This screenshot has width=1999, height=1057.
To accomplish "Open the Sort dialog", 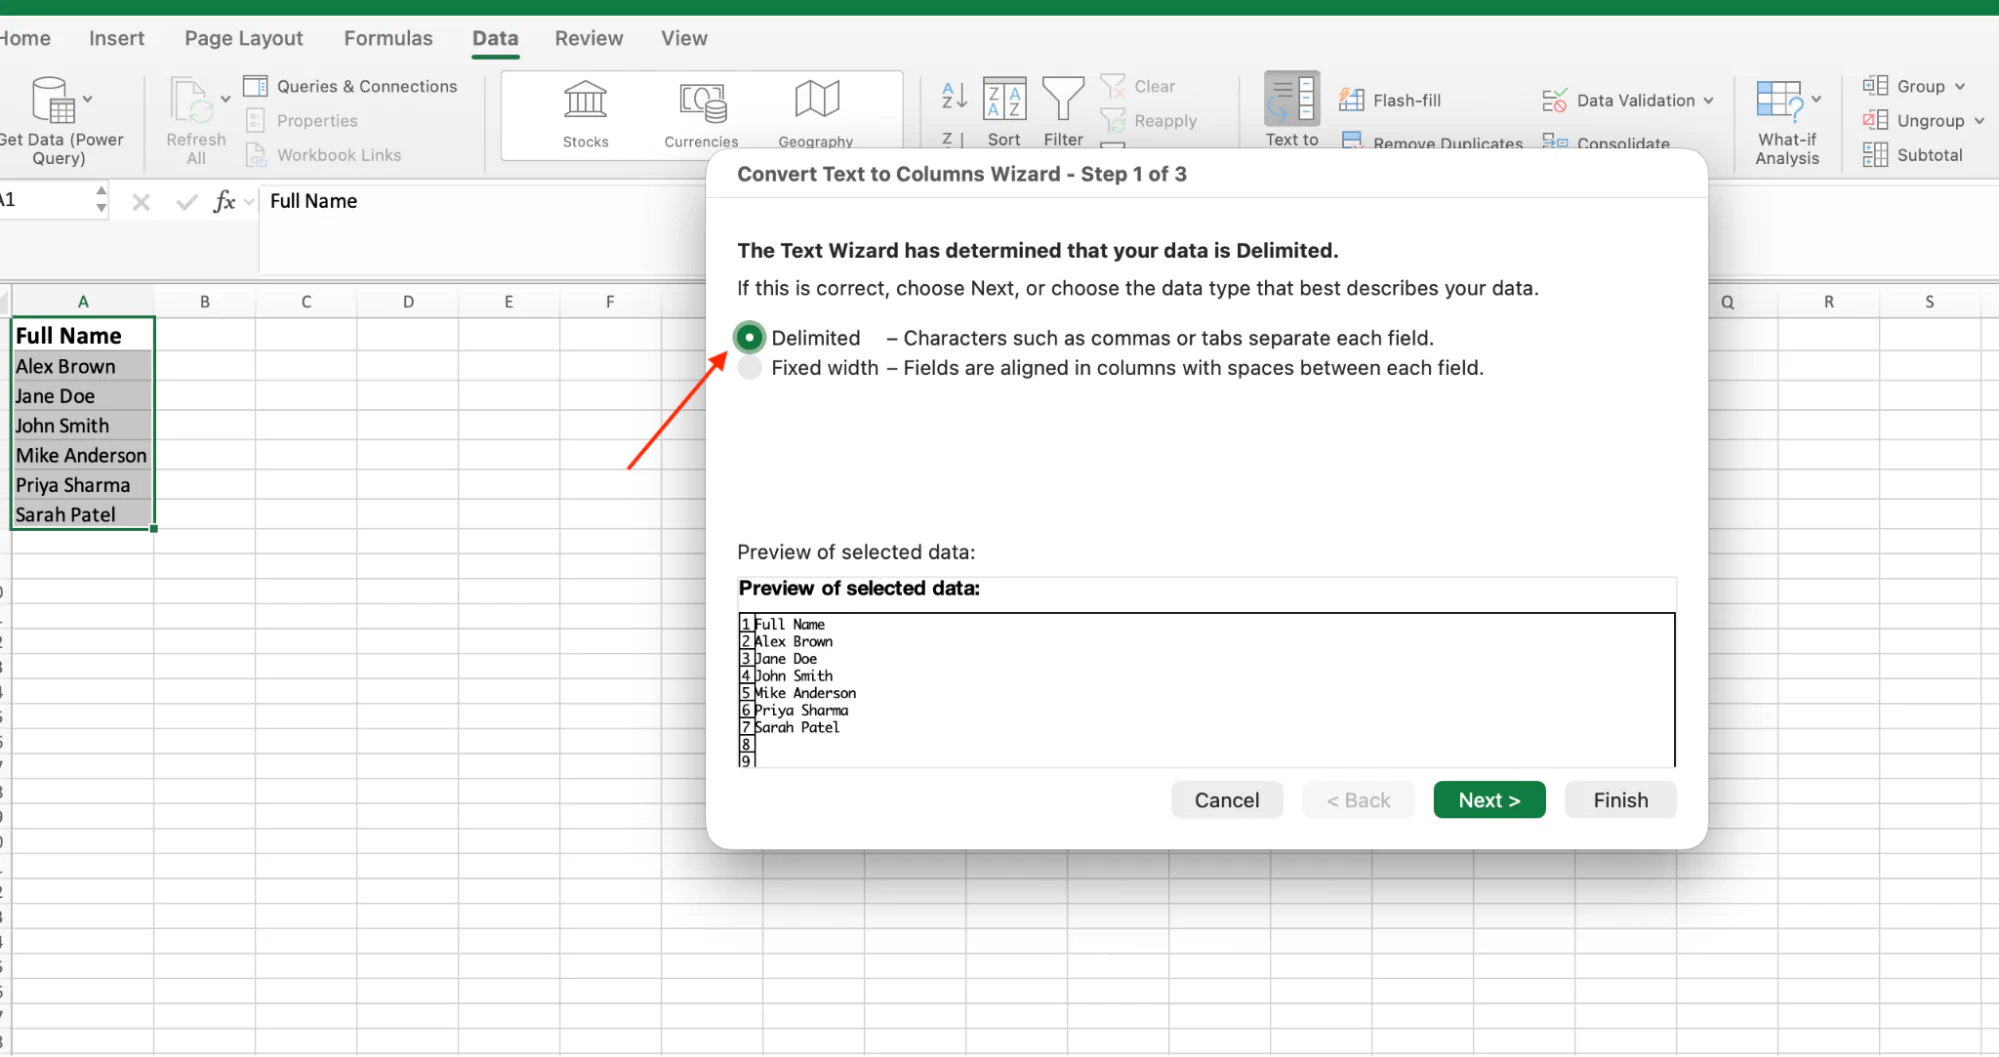I will coord(1004,112).
